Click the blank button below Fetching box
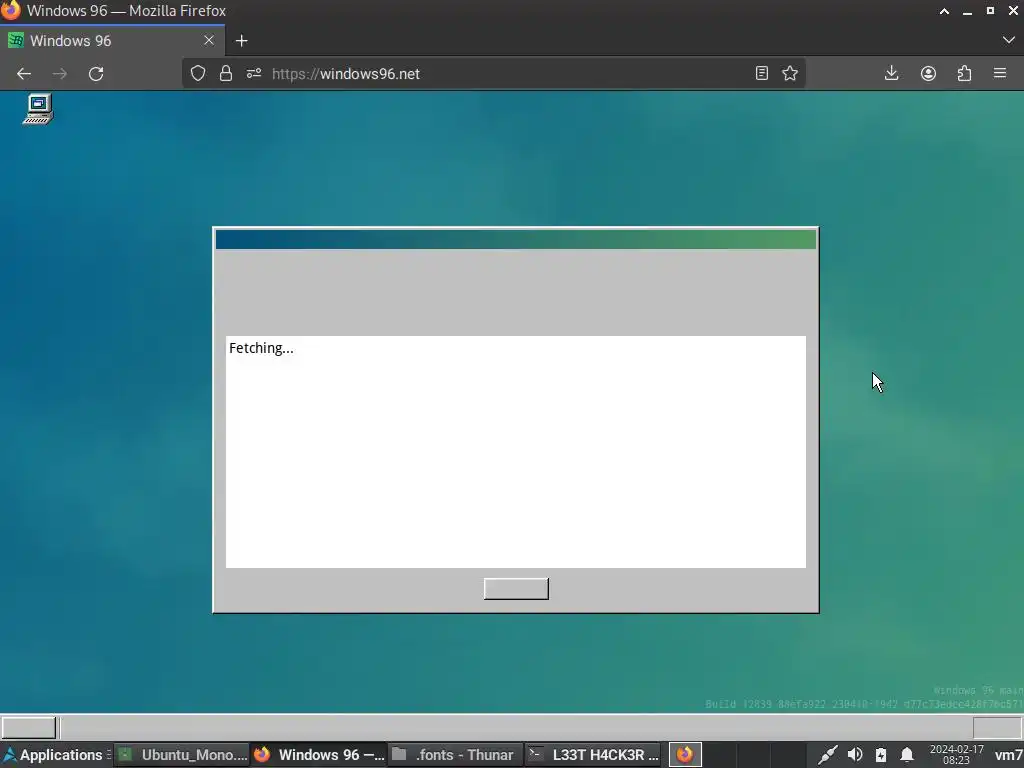This screenshot has width=1024, height=768. (516, 588)
